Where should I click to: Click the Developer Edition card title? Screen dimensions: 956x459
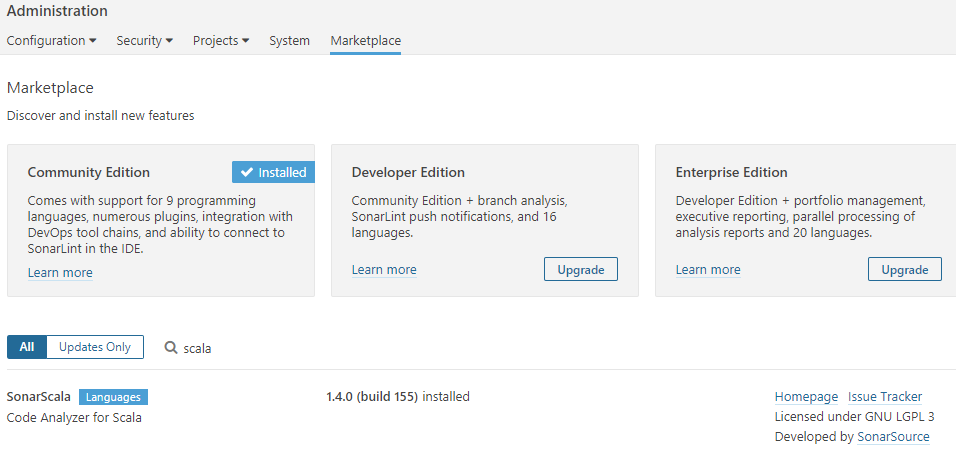(408, 173)
